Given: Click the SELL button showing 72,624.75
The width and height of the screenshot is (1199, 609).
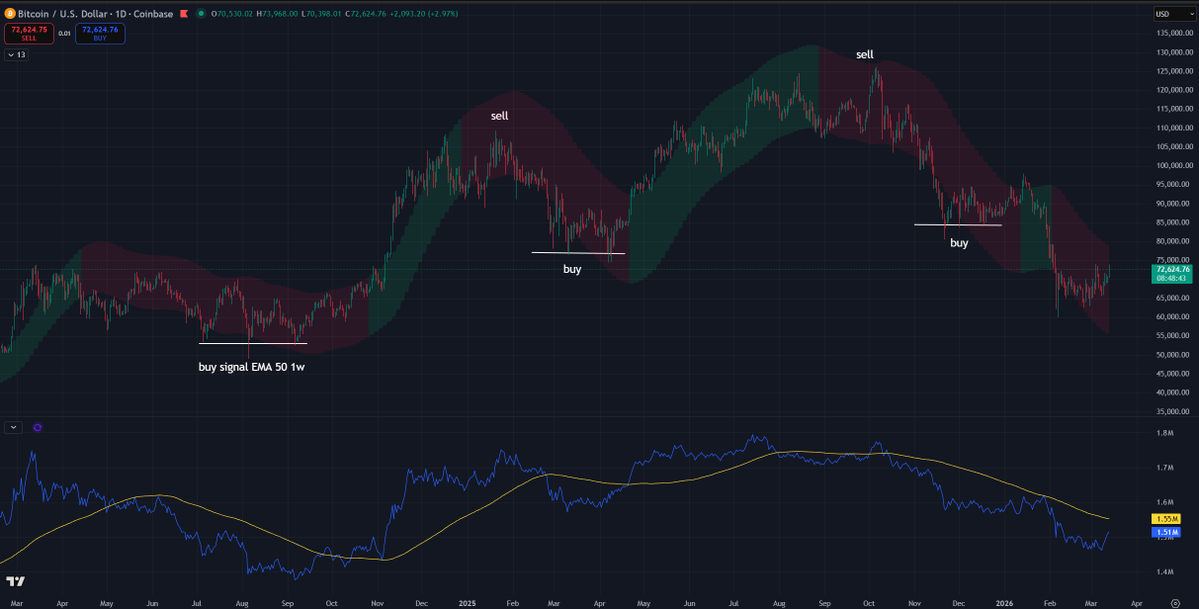Looking at the screenshot, I should pos(28,33).
